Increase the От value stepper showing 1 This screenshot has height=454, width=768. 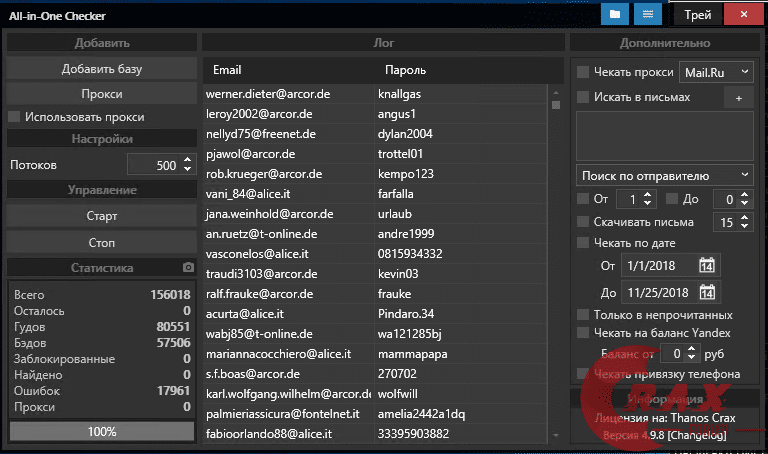point(648,194)
